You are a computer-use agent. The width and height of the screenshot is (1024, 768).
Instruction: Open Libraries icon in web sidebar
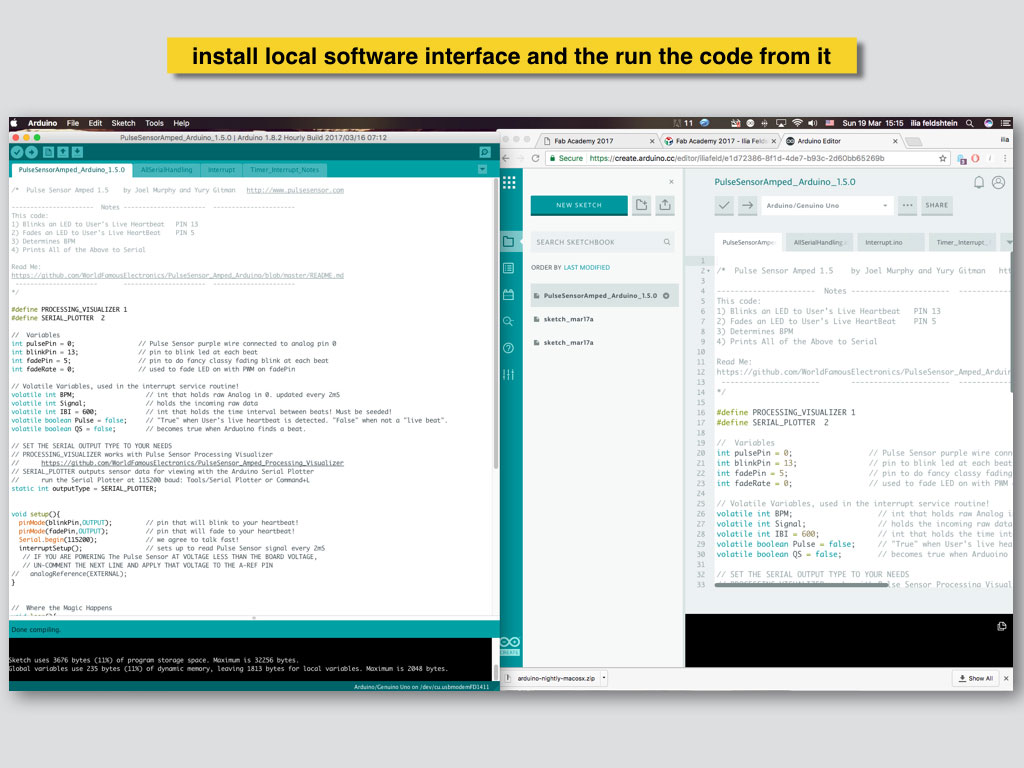[509, 295]
